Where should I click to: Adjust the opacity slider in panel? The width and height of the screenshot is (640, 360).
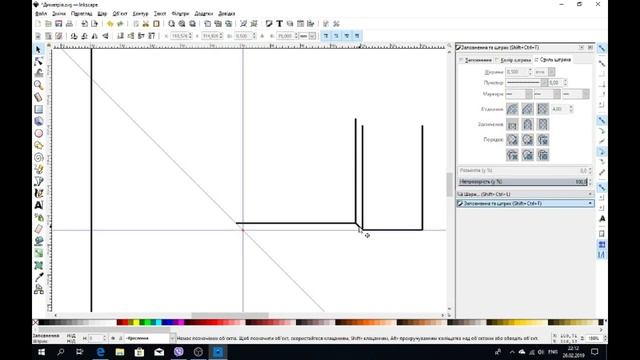[x=522, y=182]
